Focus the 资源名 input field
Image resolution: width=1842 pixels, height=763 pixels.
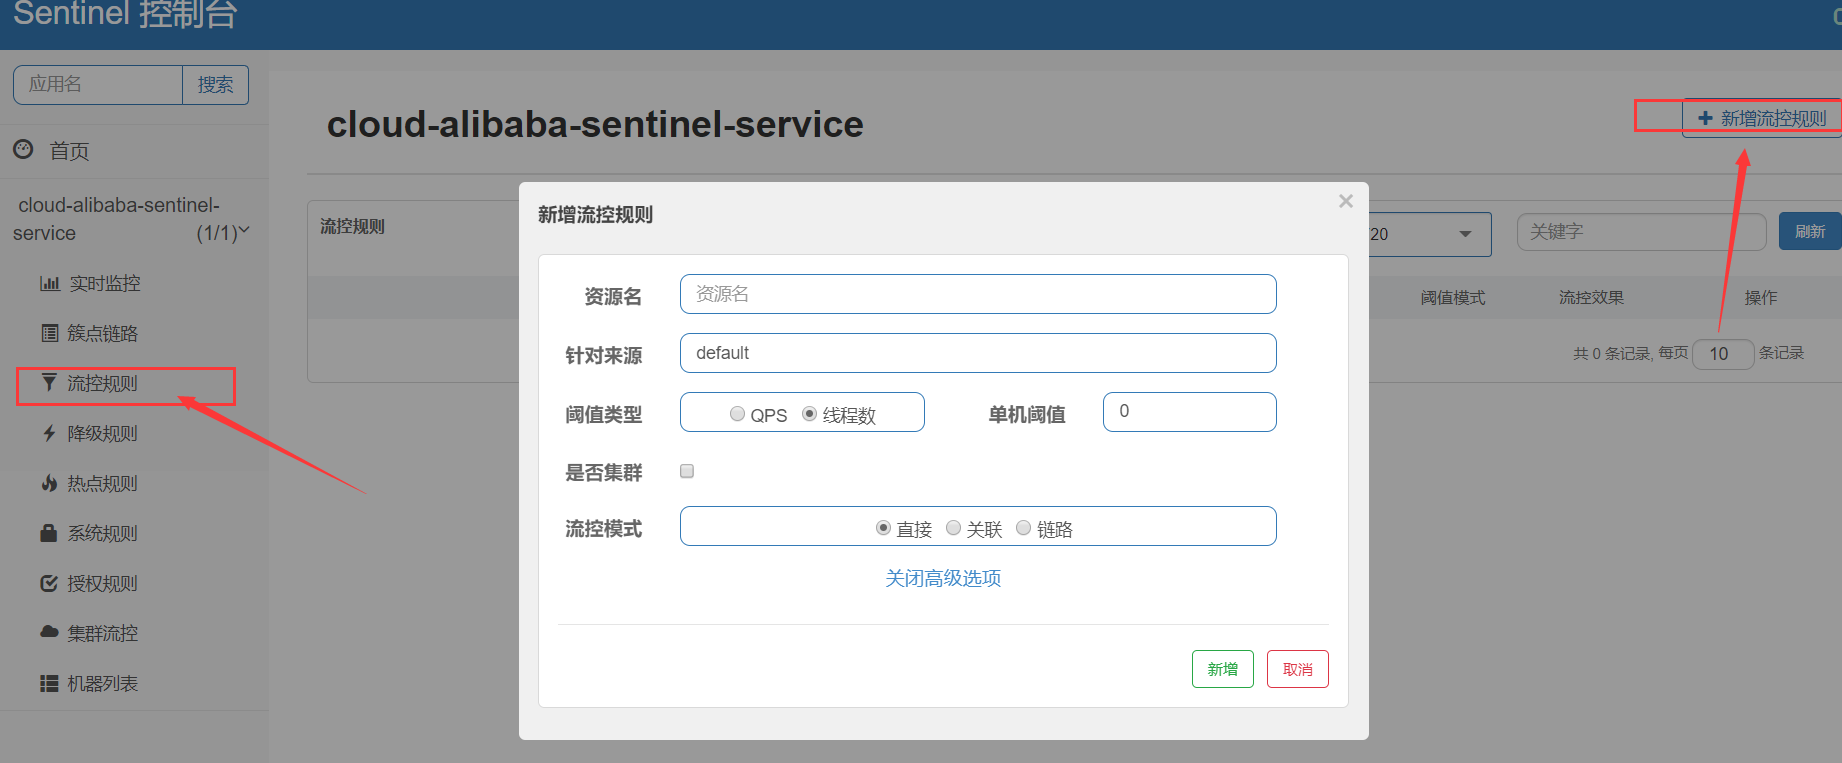click(x=978, y=294)
